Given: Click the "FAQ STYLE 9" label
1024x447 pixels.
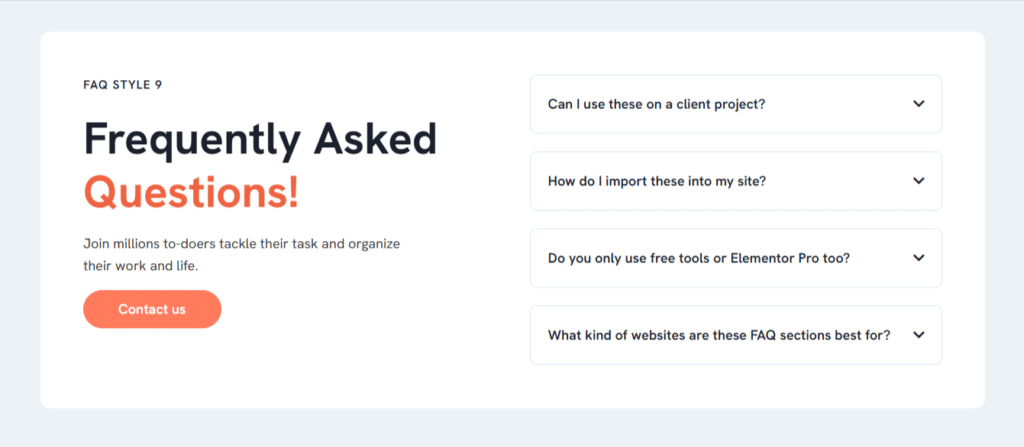Looking at the screenshot, I should tap(123, 84).
